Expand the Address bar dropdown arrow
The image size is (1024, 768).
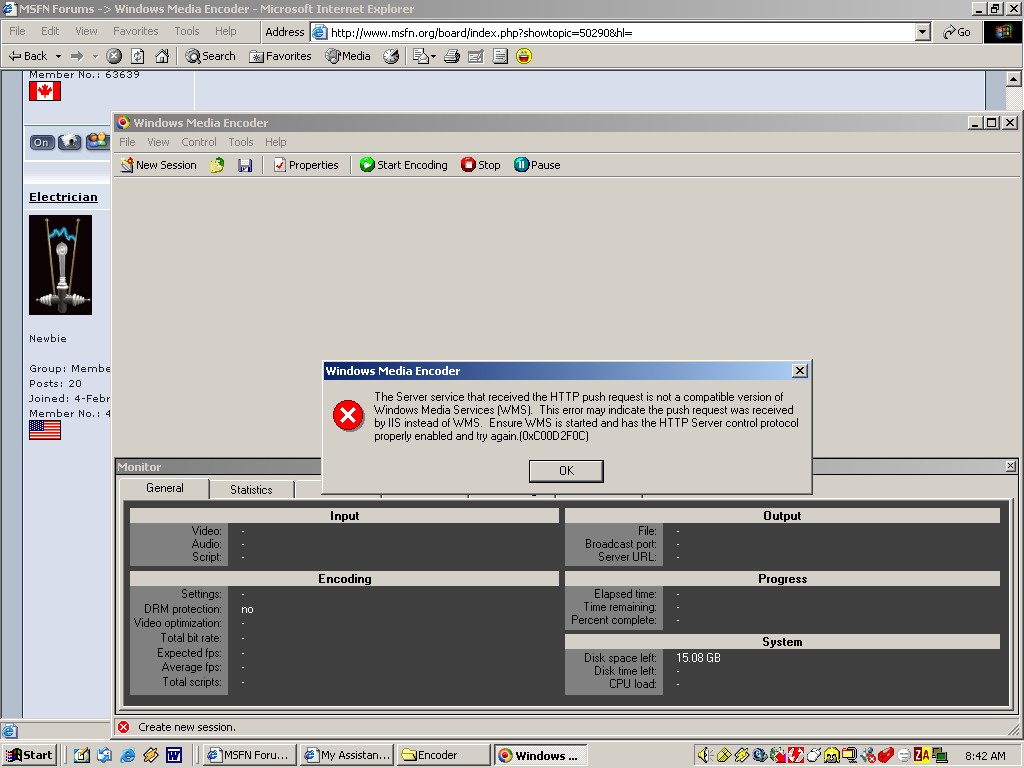(922, 32)
